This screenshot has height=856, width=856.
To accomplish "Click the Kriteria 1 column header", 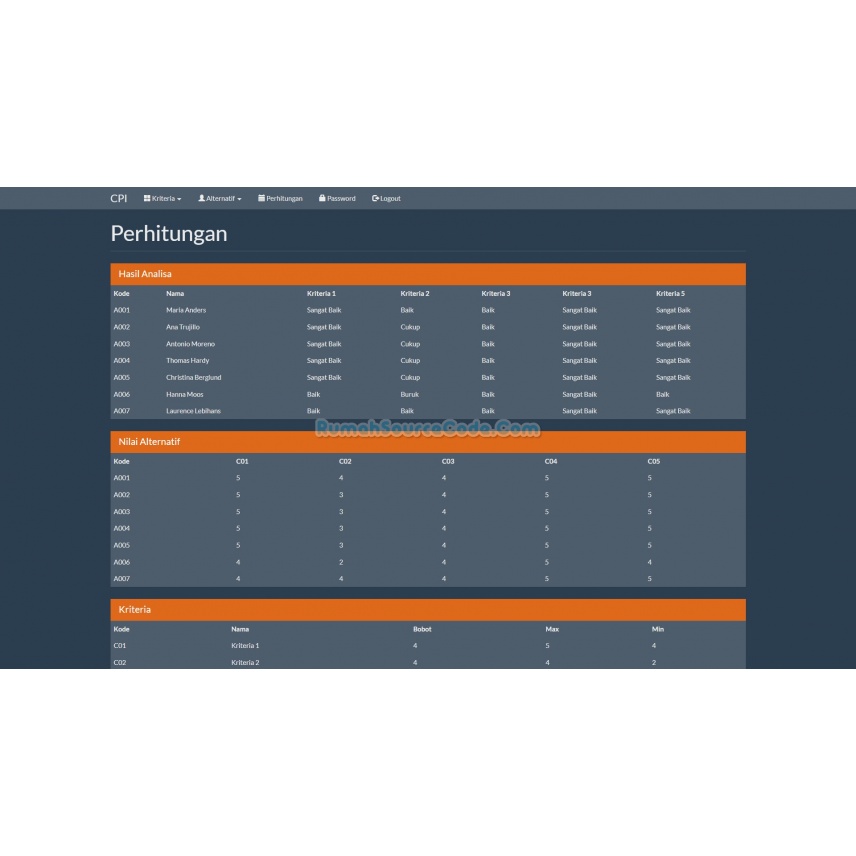I will pyautogui.click(x=321, y=293).
